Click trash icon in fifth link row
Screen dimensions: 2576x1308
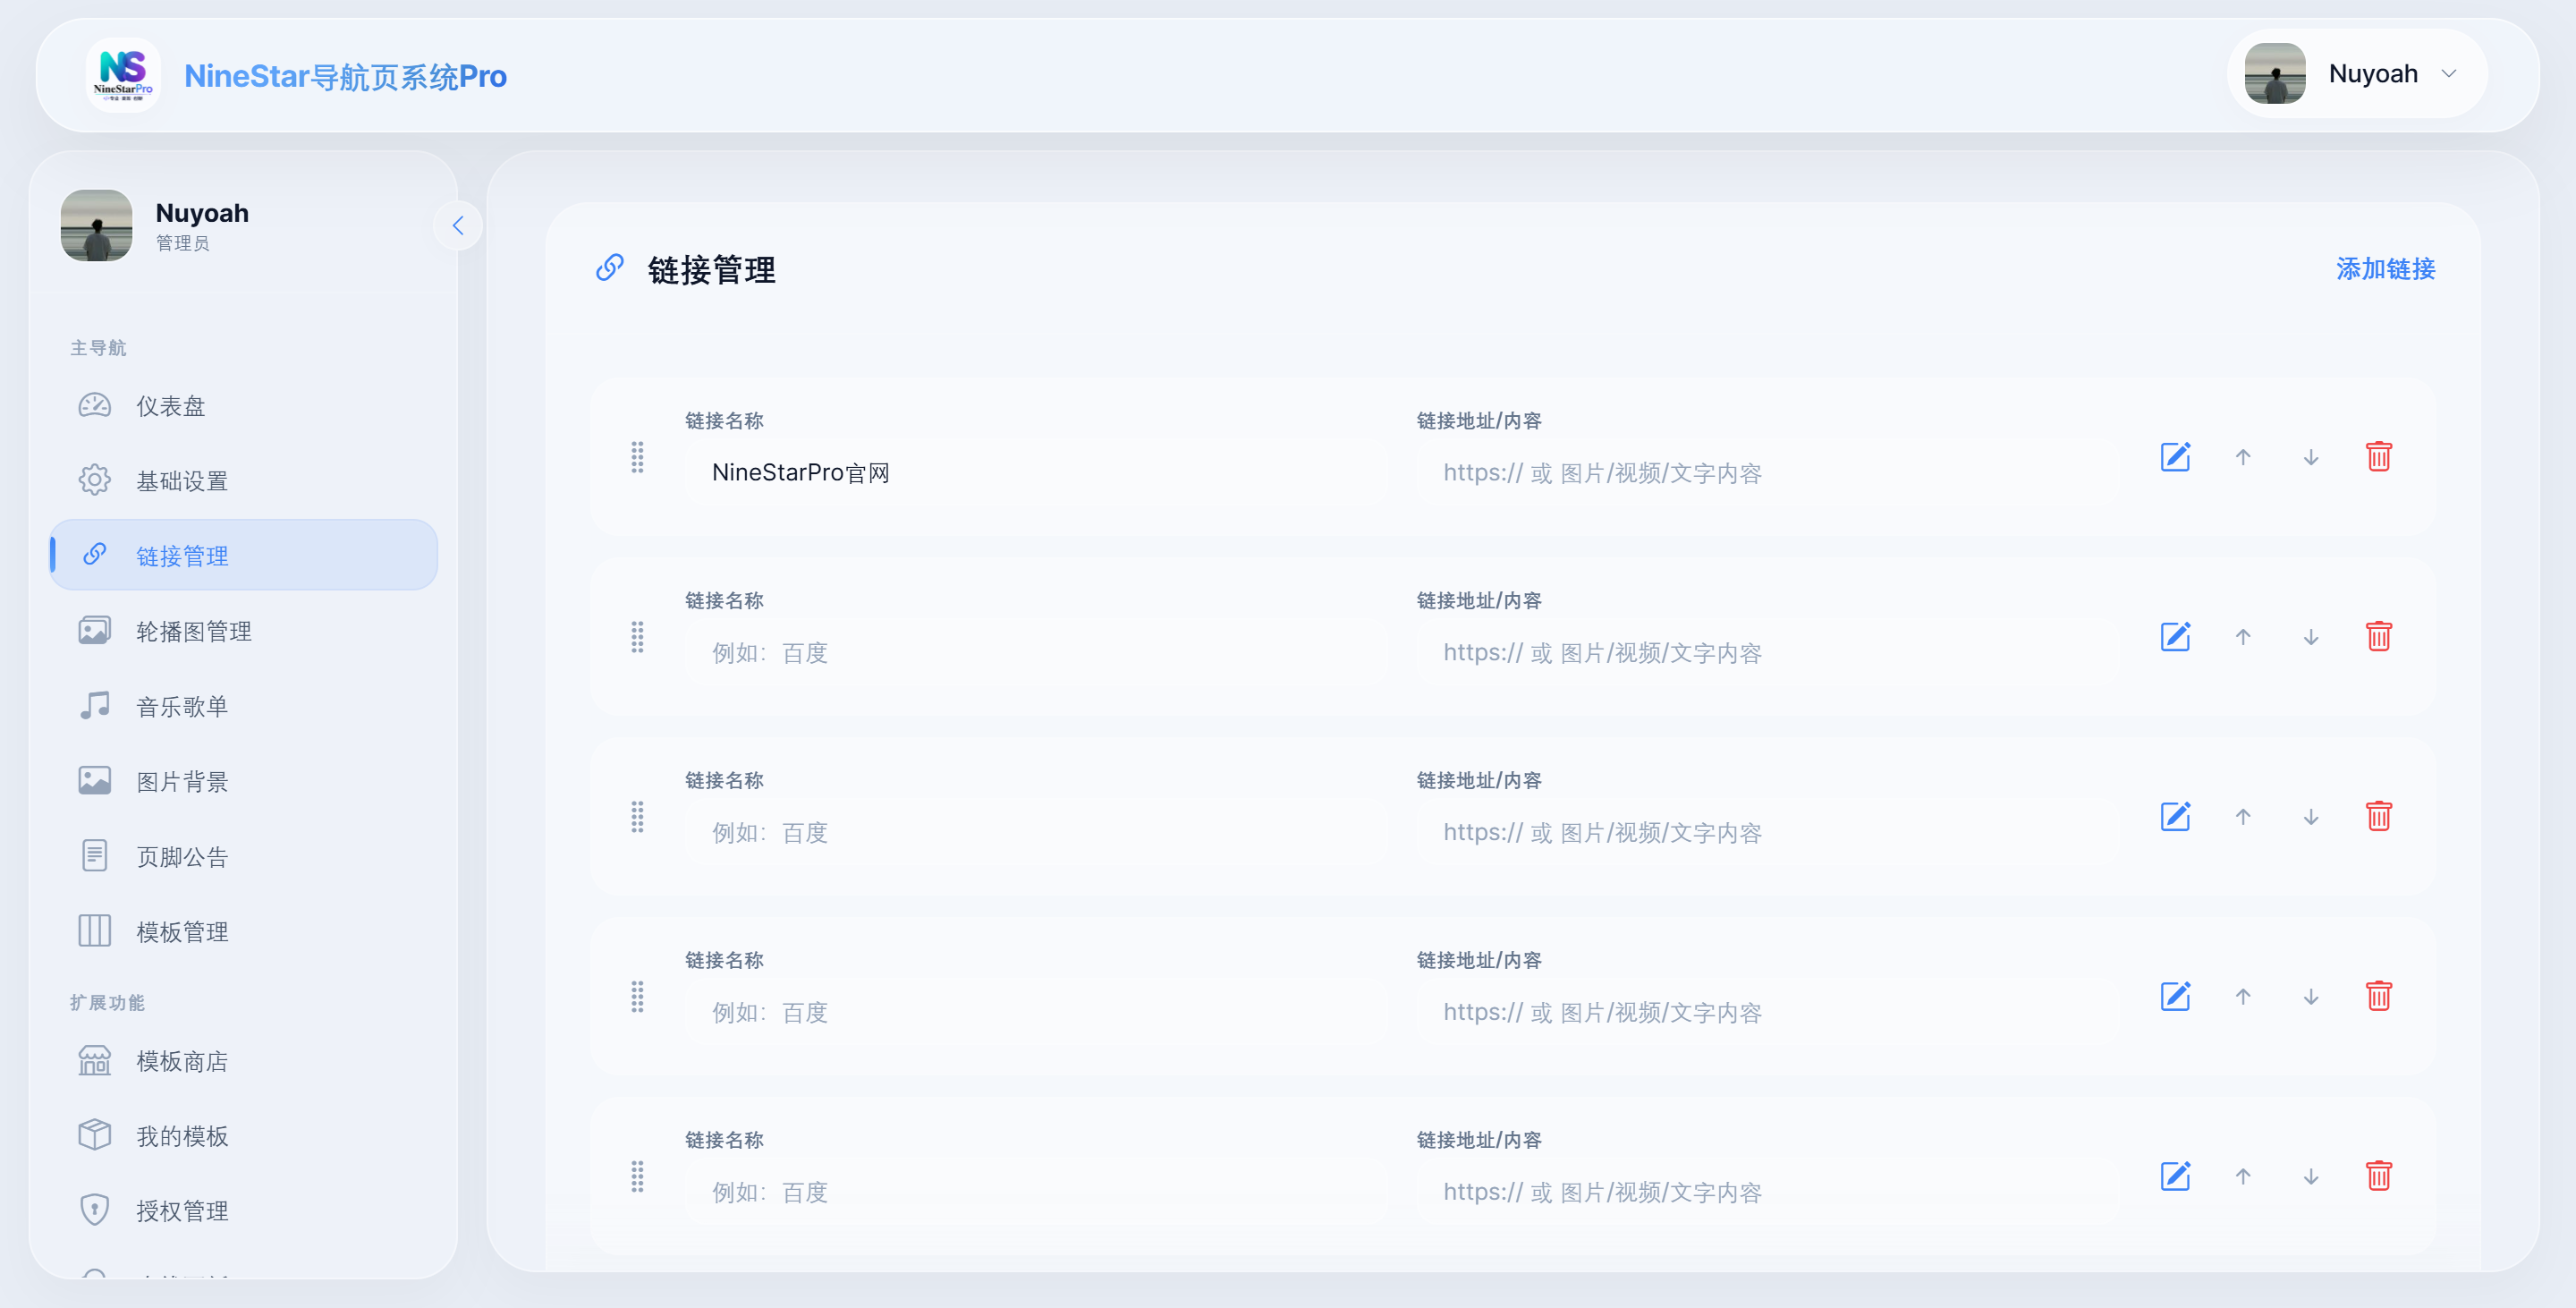[x=2379, y=1176]
